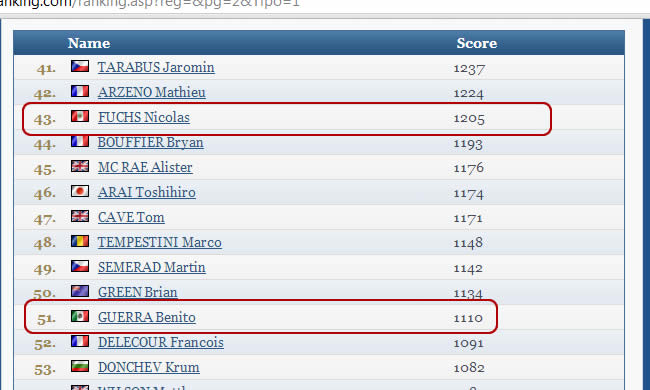Screen dimensions: 650x390
Task: Click rank number 50.
Action: click(45, 293)
